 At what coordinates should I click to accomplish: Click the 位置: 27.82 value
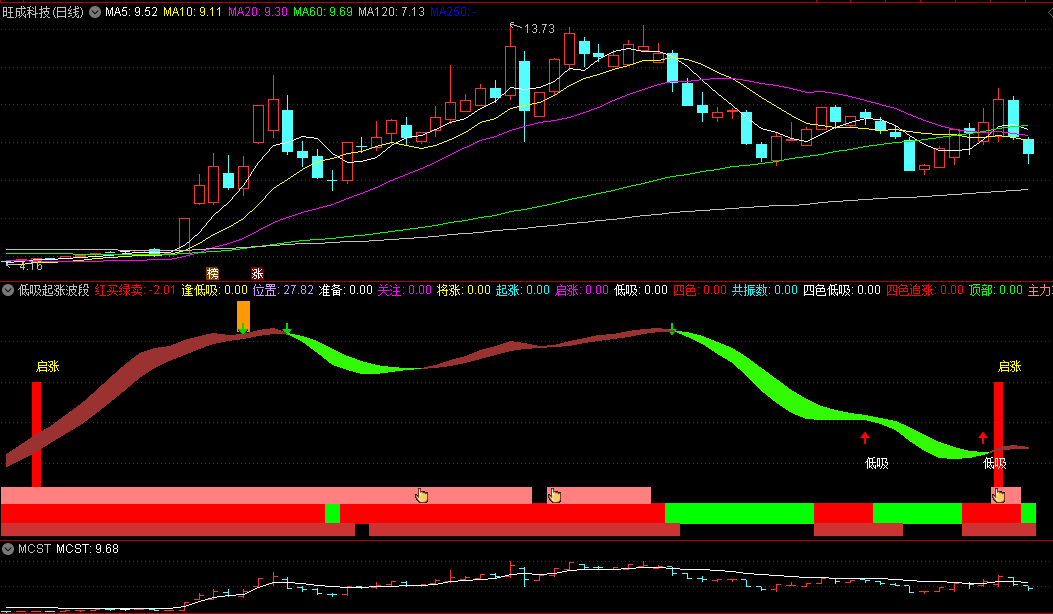(x=283, y=290)
